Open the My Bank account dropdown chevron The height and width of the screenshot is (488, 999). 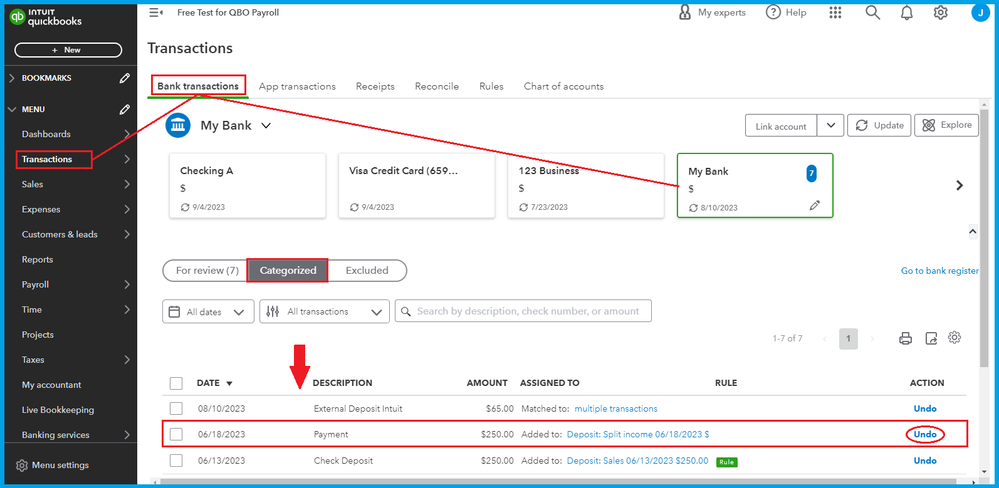266,126
